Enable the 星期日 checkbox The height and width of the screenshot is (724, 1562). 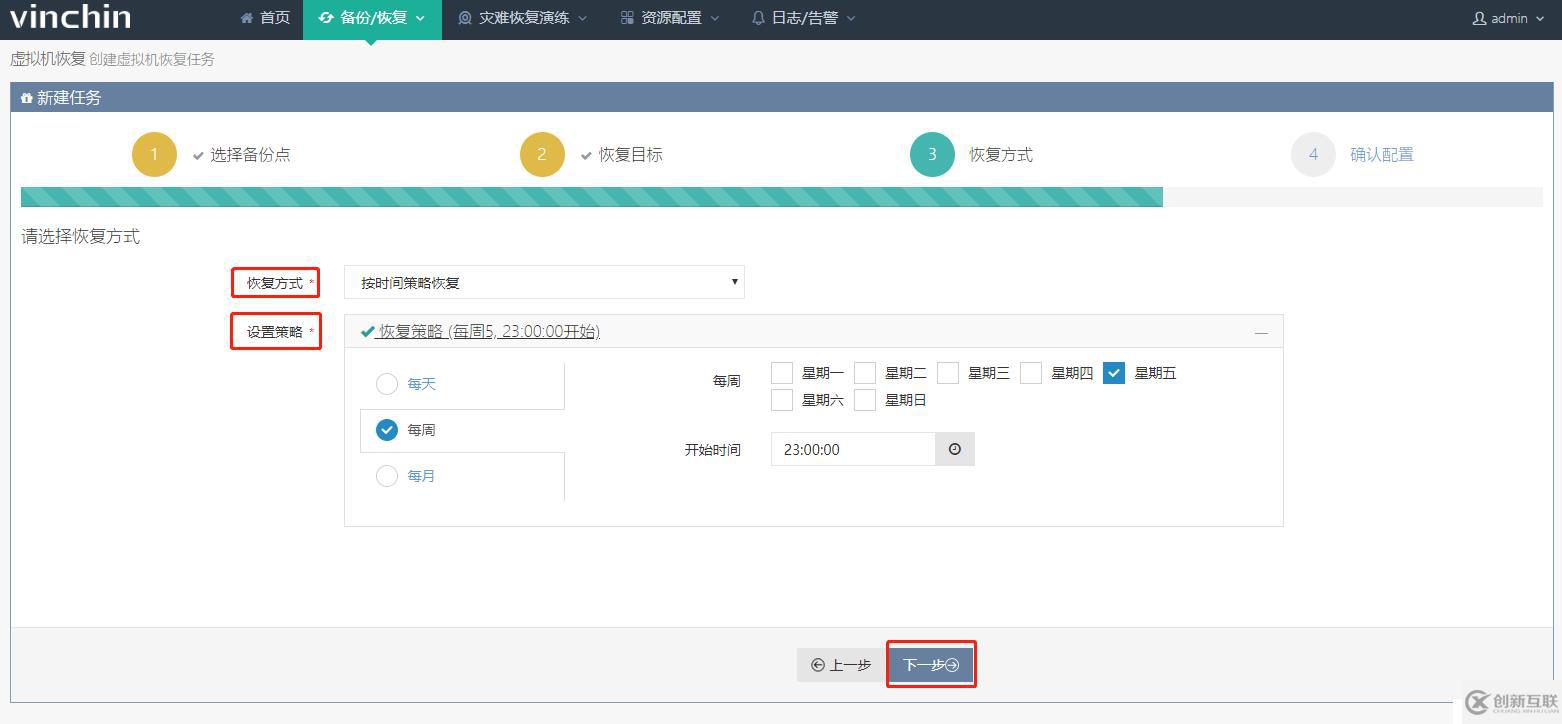[864, 399]
